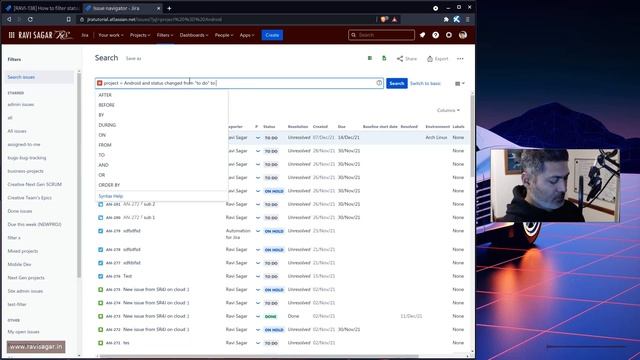The height and width of the screenshot is (360, 640).
Task: Open Jira settings gear icon in header
Action: pyautogui.click(x=449, y=35)
